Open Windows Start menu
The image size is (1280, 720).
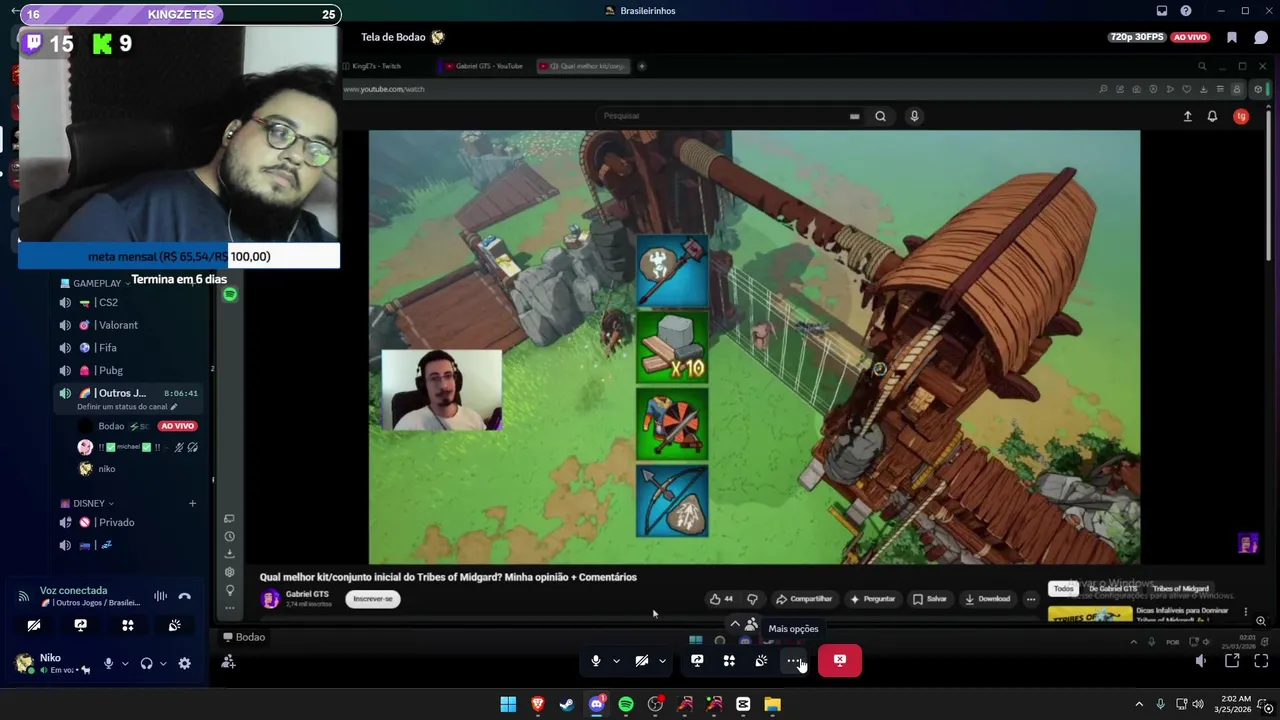[508, 704]
